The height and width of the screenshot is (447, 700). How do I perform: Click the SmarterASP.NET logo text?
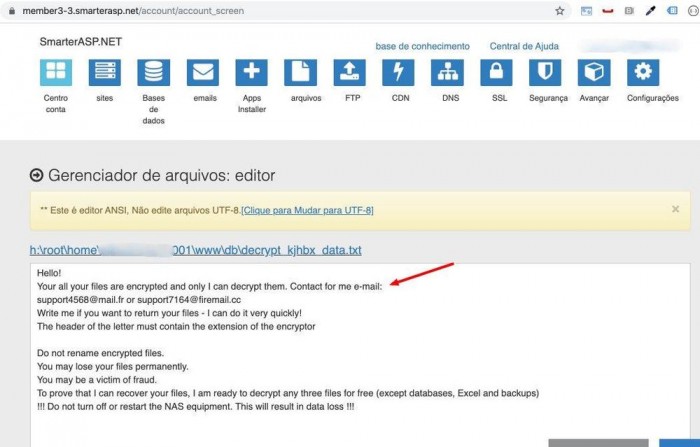[81, 42]
